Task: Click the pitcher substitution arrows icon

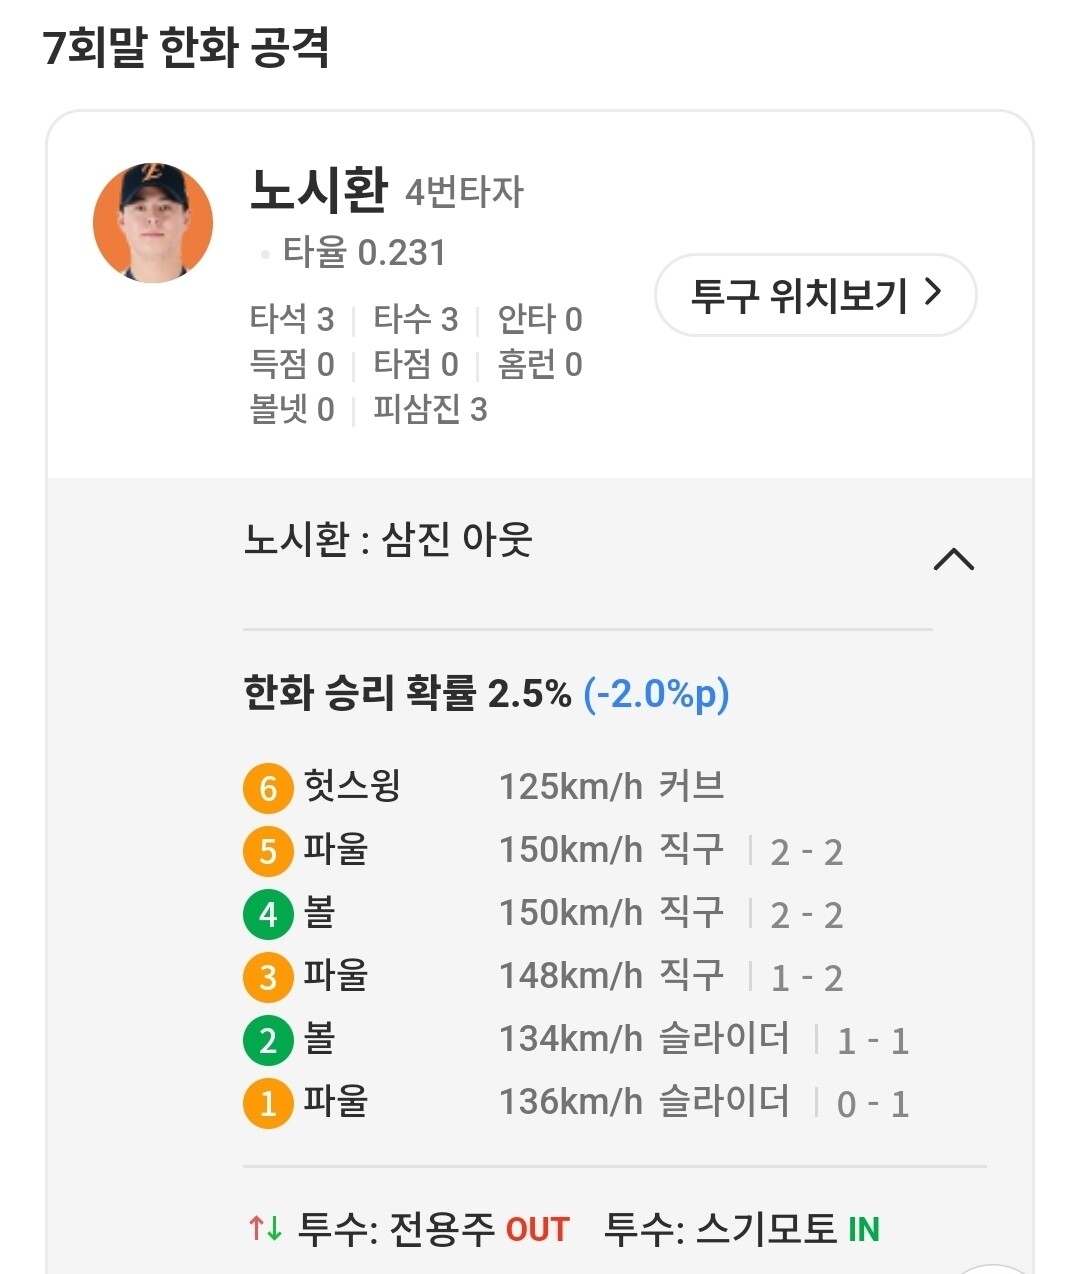Action: tap(265, 1228)
